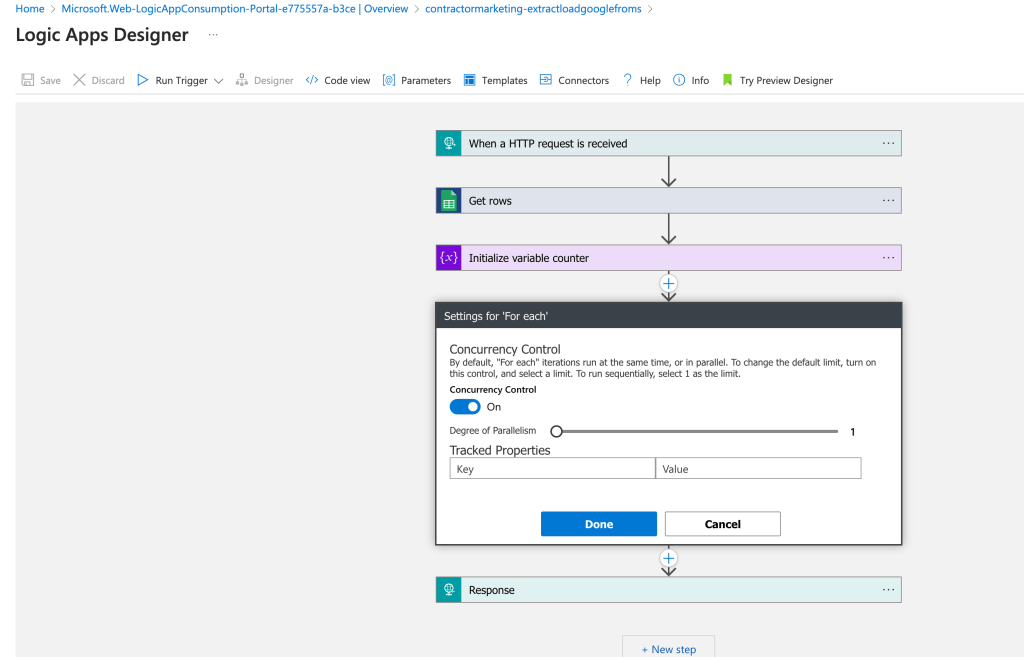Expand the Get rows step
1024x657 pixels.
[669, 200]
